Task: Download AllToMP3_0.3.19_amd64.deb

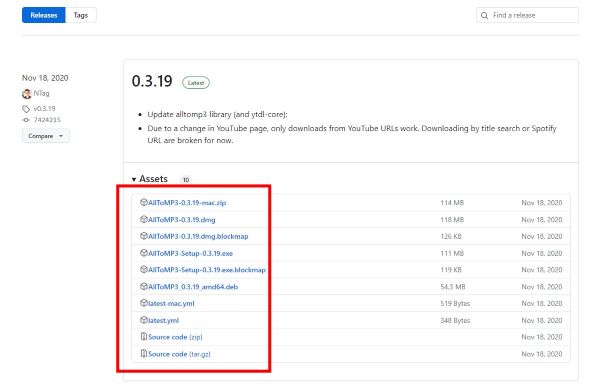Action: (193, 287)
